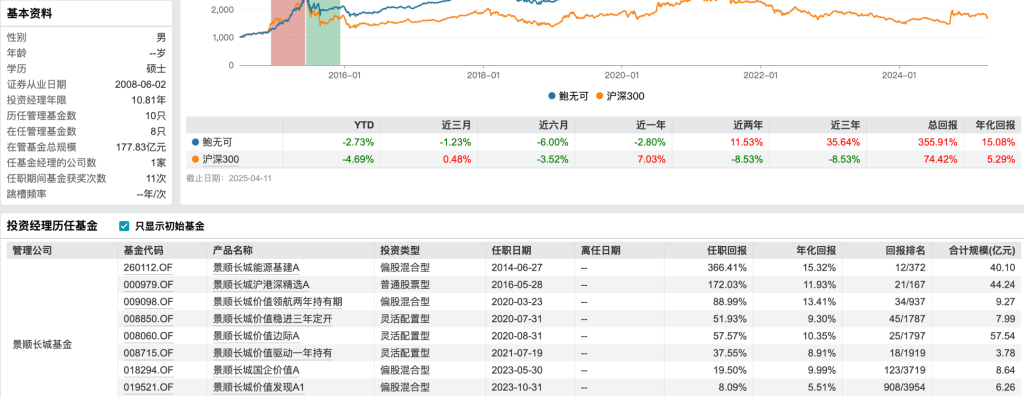Uncheck 只显示初始基金 checkbox
This screenshot has height=398, width=1024.
coord(124,226)
